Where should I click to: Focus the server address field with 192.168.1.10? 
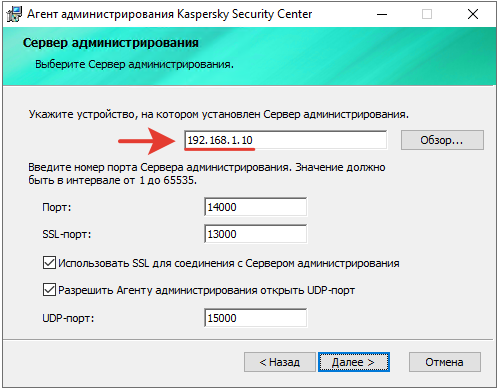(x=286, y=140)
